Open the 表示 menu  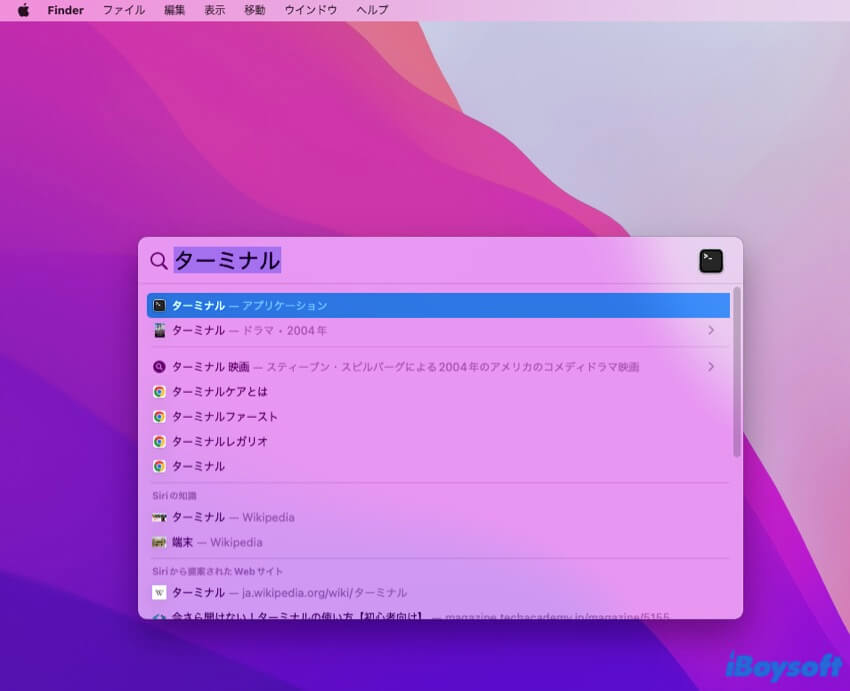(x=215, y=10)
